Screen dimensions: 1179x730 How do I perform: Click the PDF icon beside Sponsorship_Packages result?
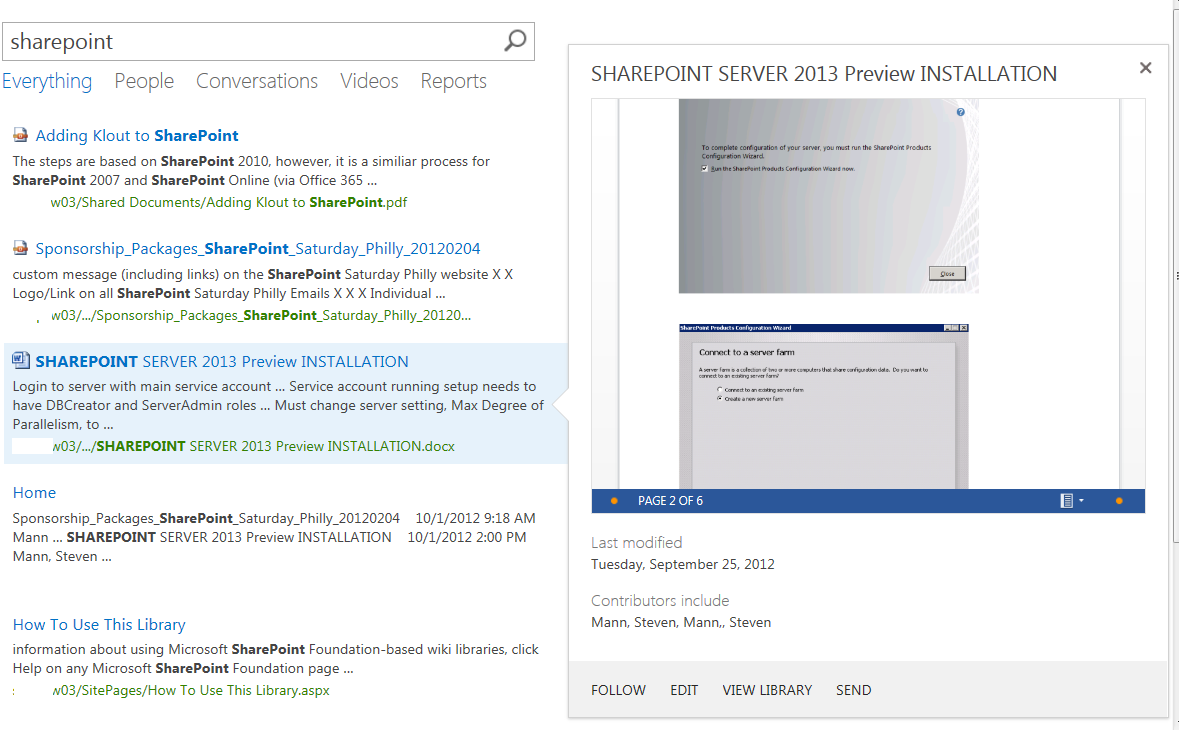[19, 247]
